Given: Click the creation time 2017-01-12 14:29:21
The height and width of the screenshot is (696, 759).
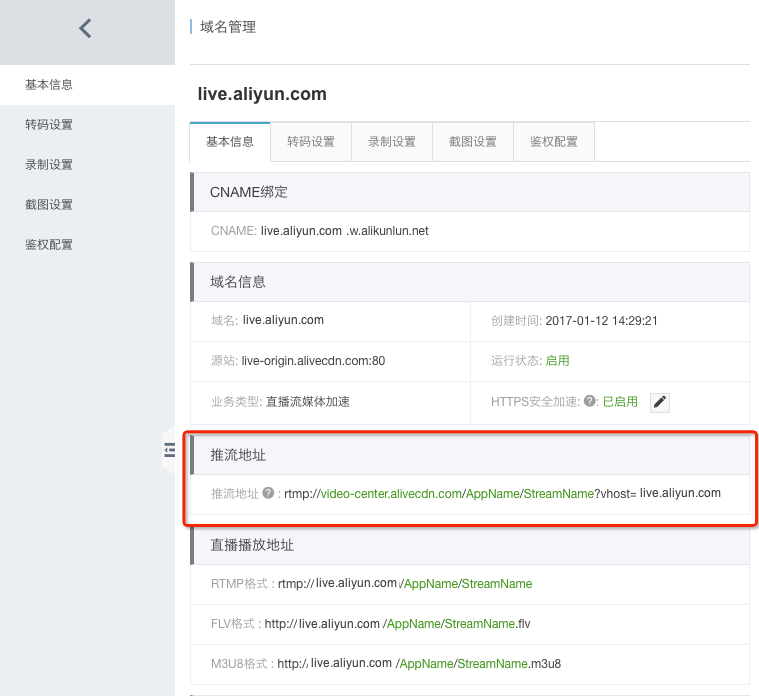Looking at the screenshot, I should [x=601, y=321].
